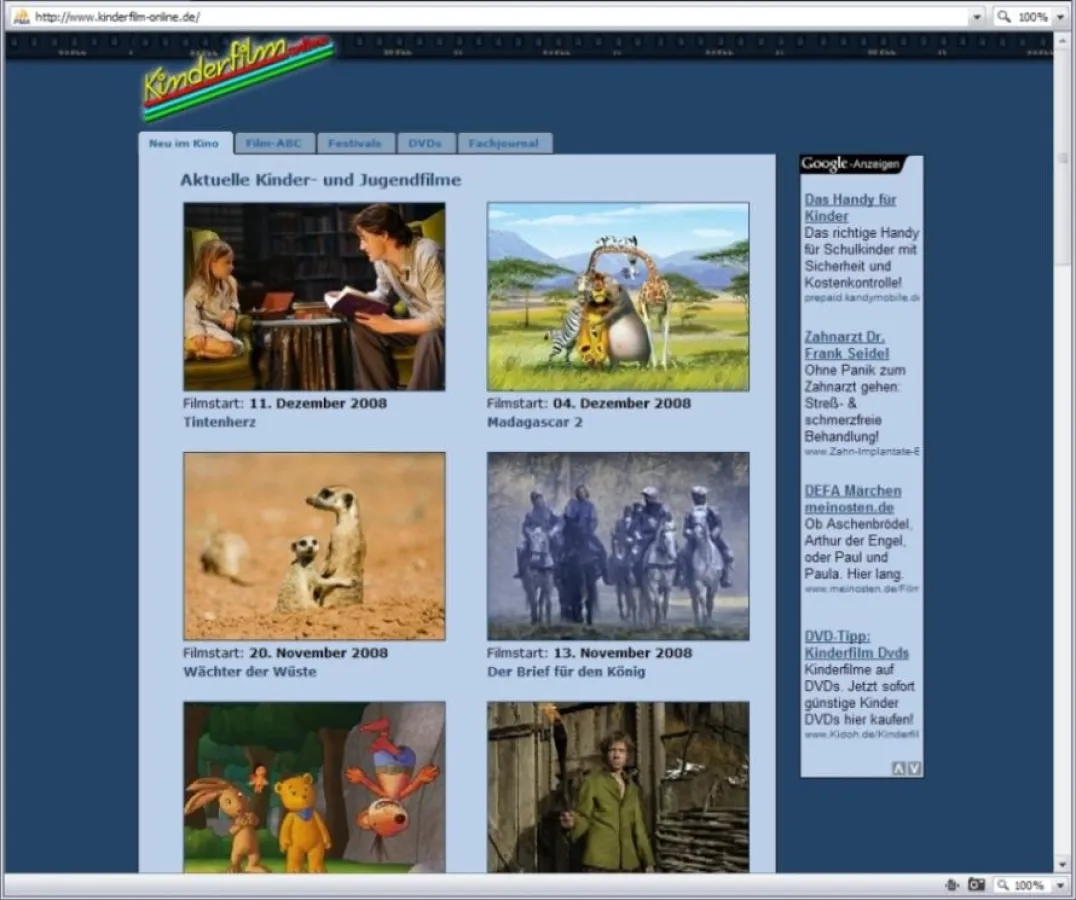1076x900 pixels.
Task: Show next Google ads with down arrow
Action: tap(914, 768)
